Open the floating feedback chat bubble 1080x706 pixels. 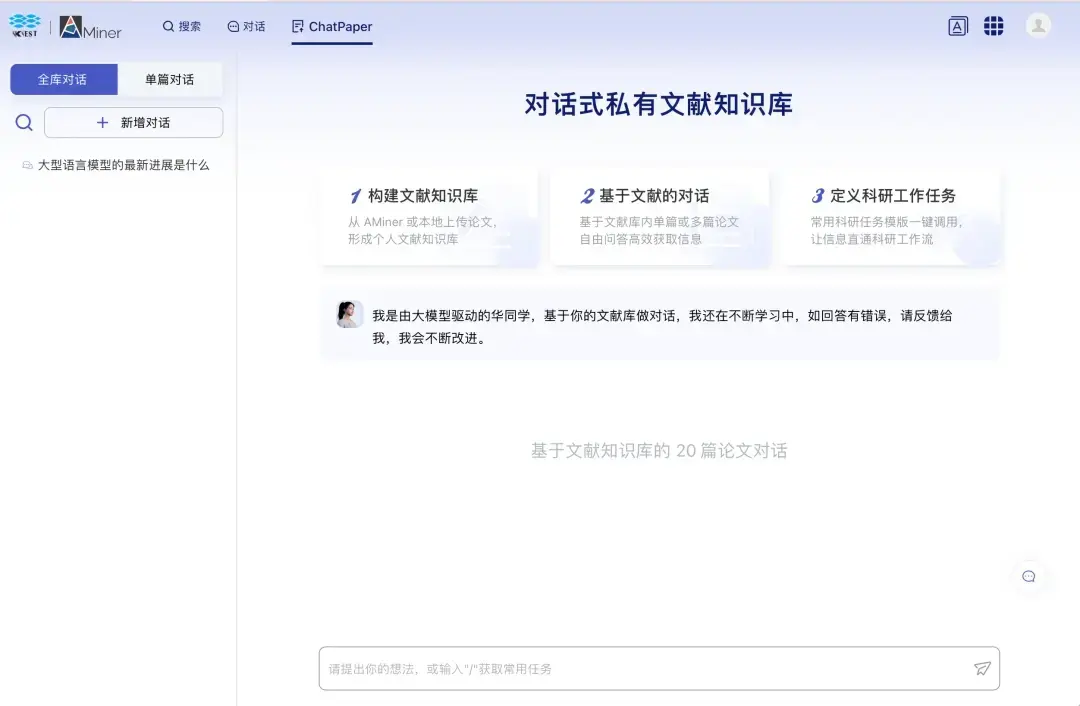pyautogui.click(x=1029, y=577)
